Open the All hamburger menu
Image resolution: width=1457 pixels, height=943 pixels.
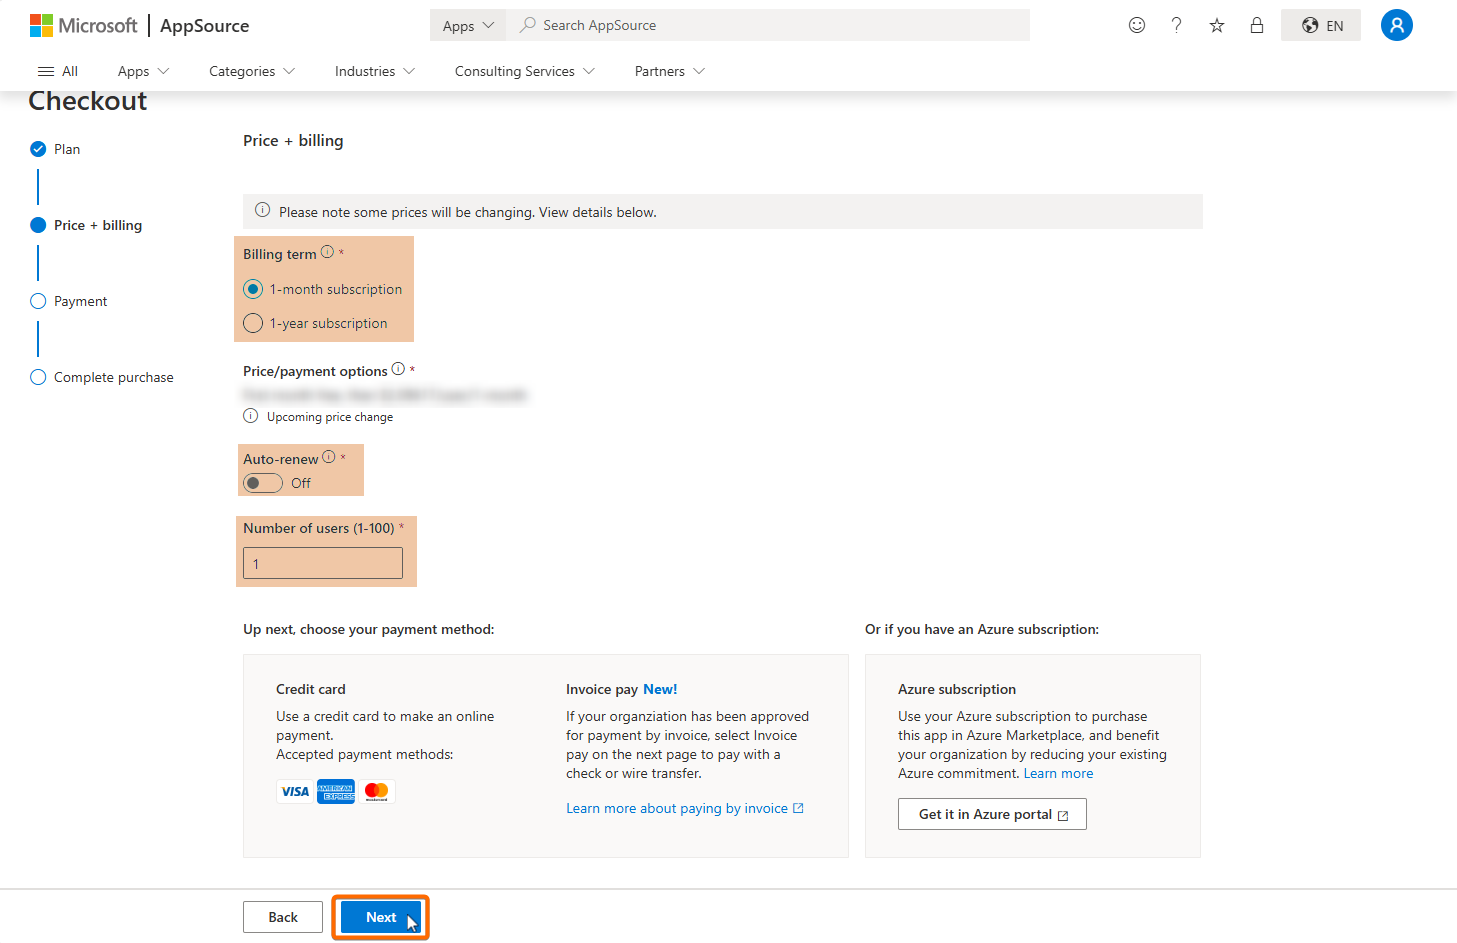pyautogui.click(x=57, y=71)
